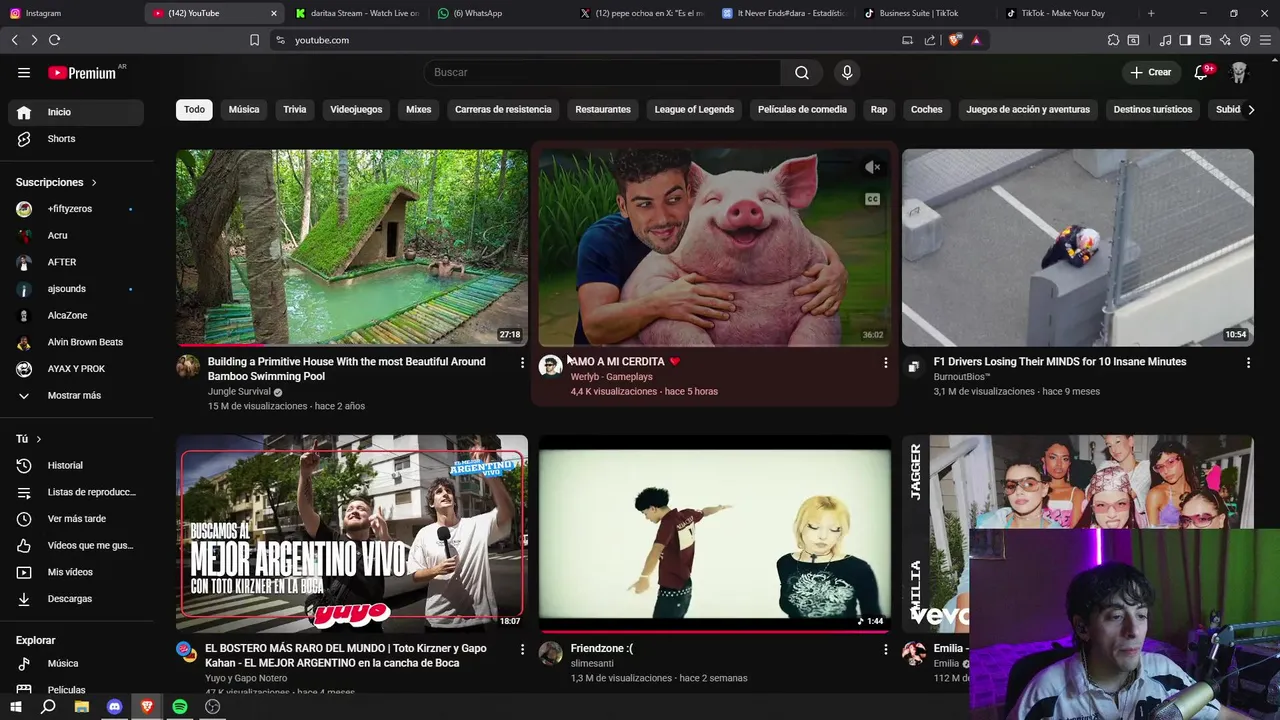Viewport: 1280px width, 720px height.
Task: Open the Jungle Survival channel link
Action: 239,392
